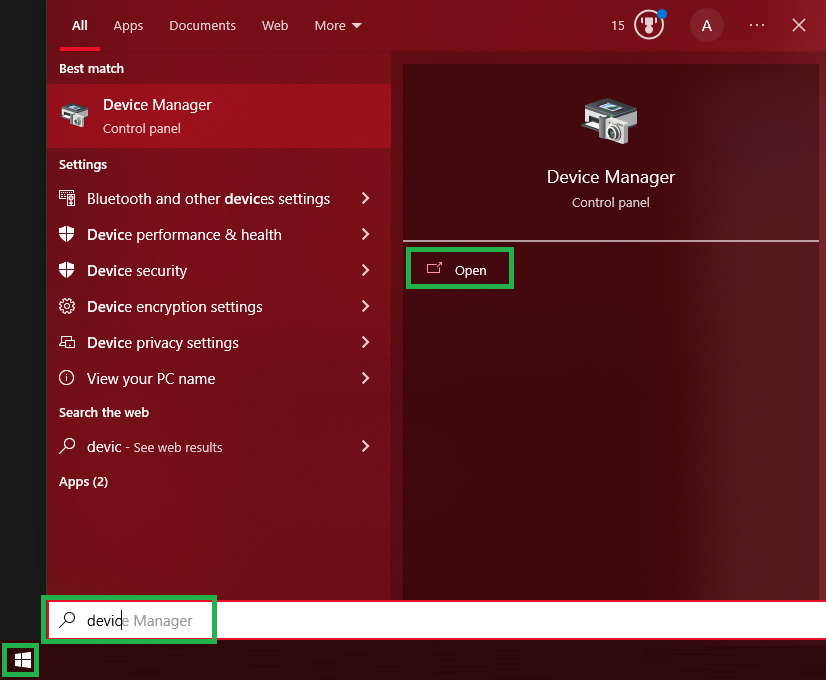Click the magnifier icon beside devic web results
The image size is (826, 680).
pyautogui.click(x=67, y=446)
